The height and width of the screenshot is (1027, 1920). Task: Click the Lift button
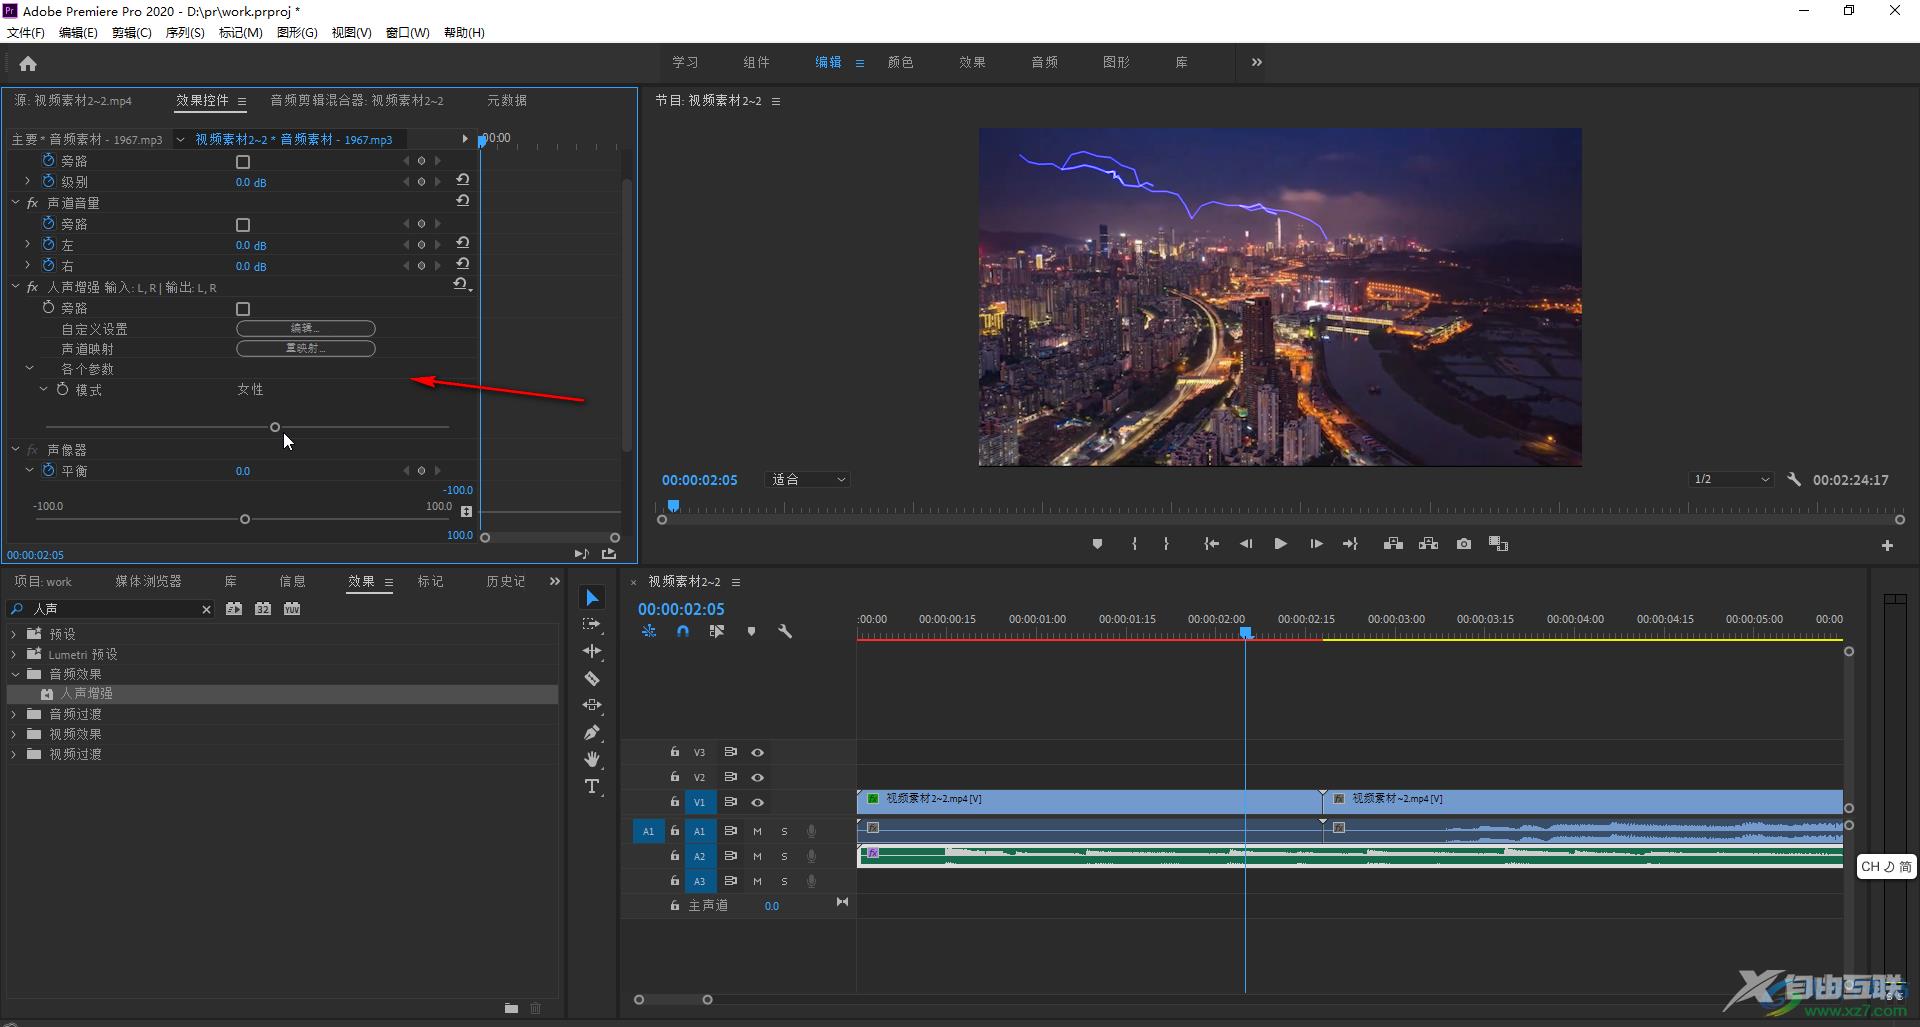pyautogui.click(x=1393, y=544)
